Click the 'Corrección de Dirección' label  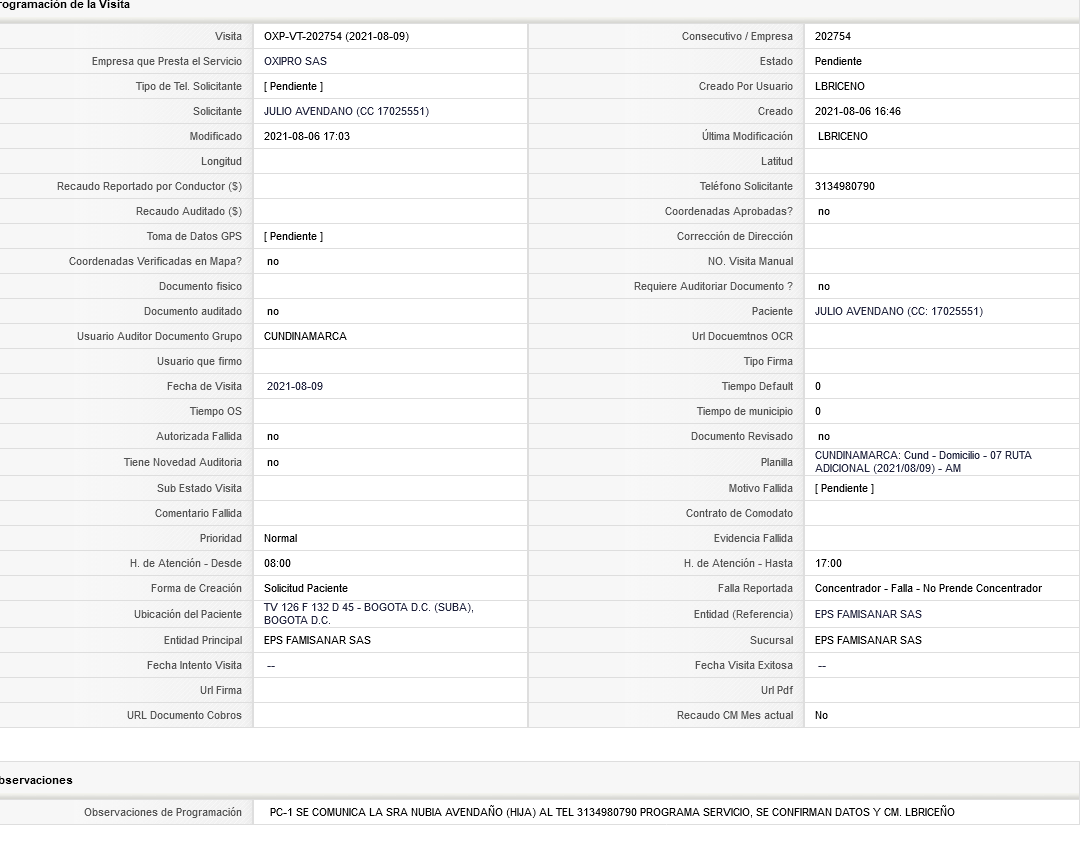click(735, 236)
